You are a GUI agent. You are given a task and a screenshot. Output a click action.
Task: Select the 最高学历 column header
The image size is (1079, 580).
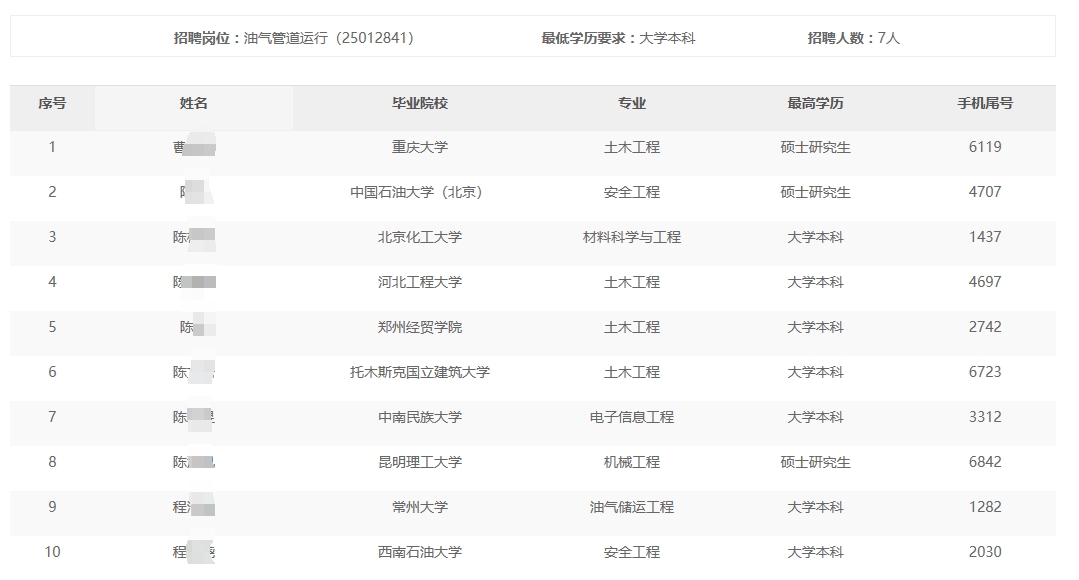[815, 103]
